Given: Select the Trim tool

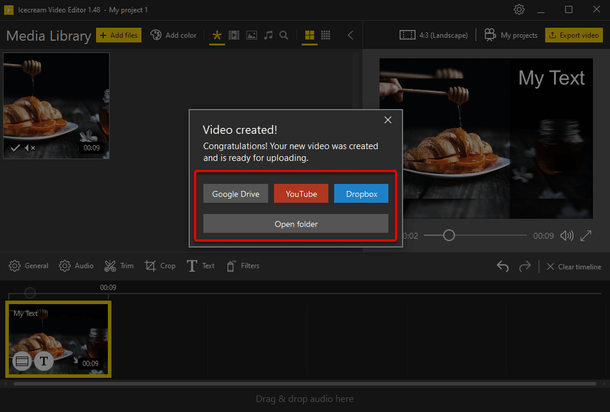Looking at the screenshot, I should pyautogui.click(x=119, y=266).
